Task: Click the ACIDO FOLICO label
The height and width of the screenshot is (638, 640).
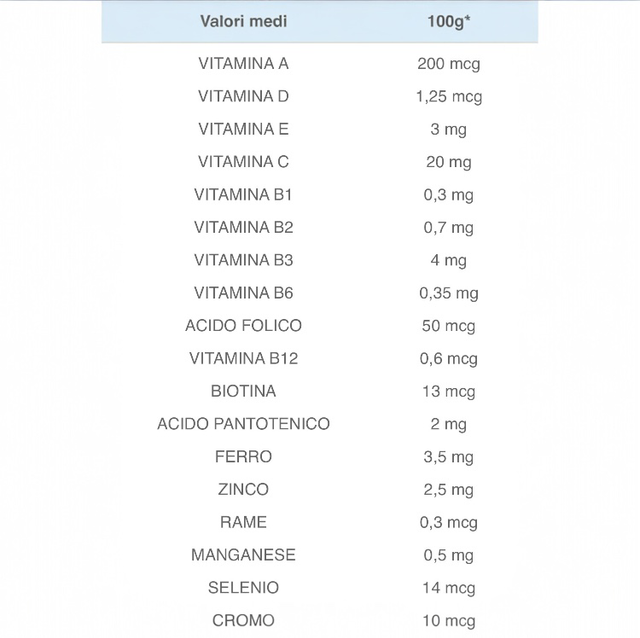Action: pyautogui.click(x=243, y=326)
